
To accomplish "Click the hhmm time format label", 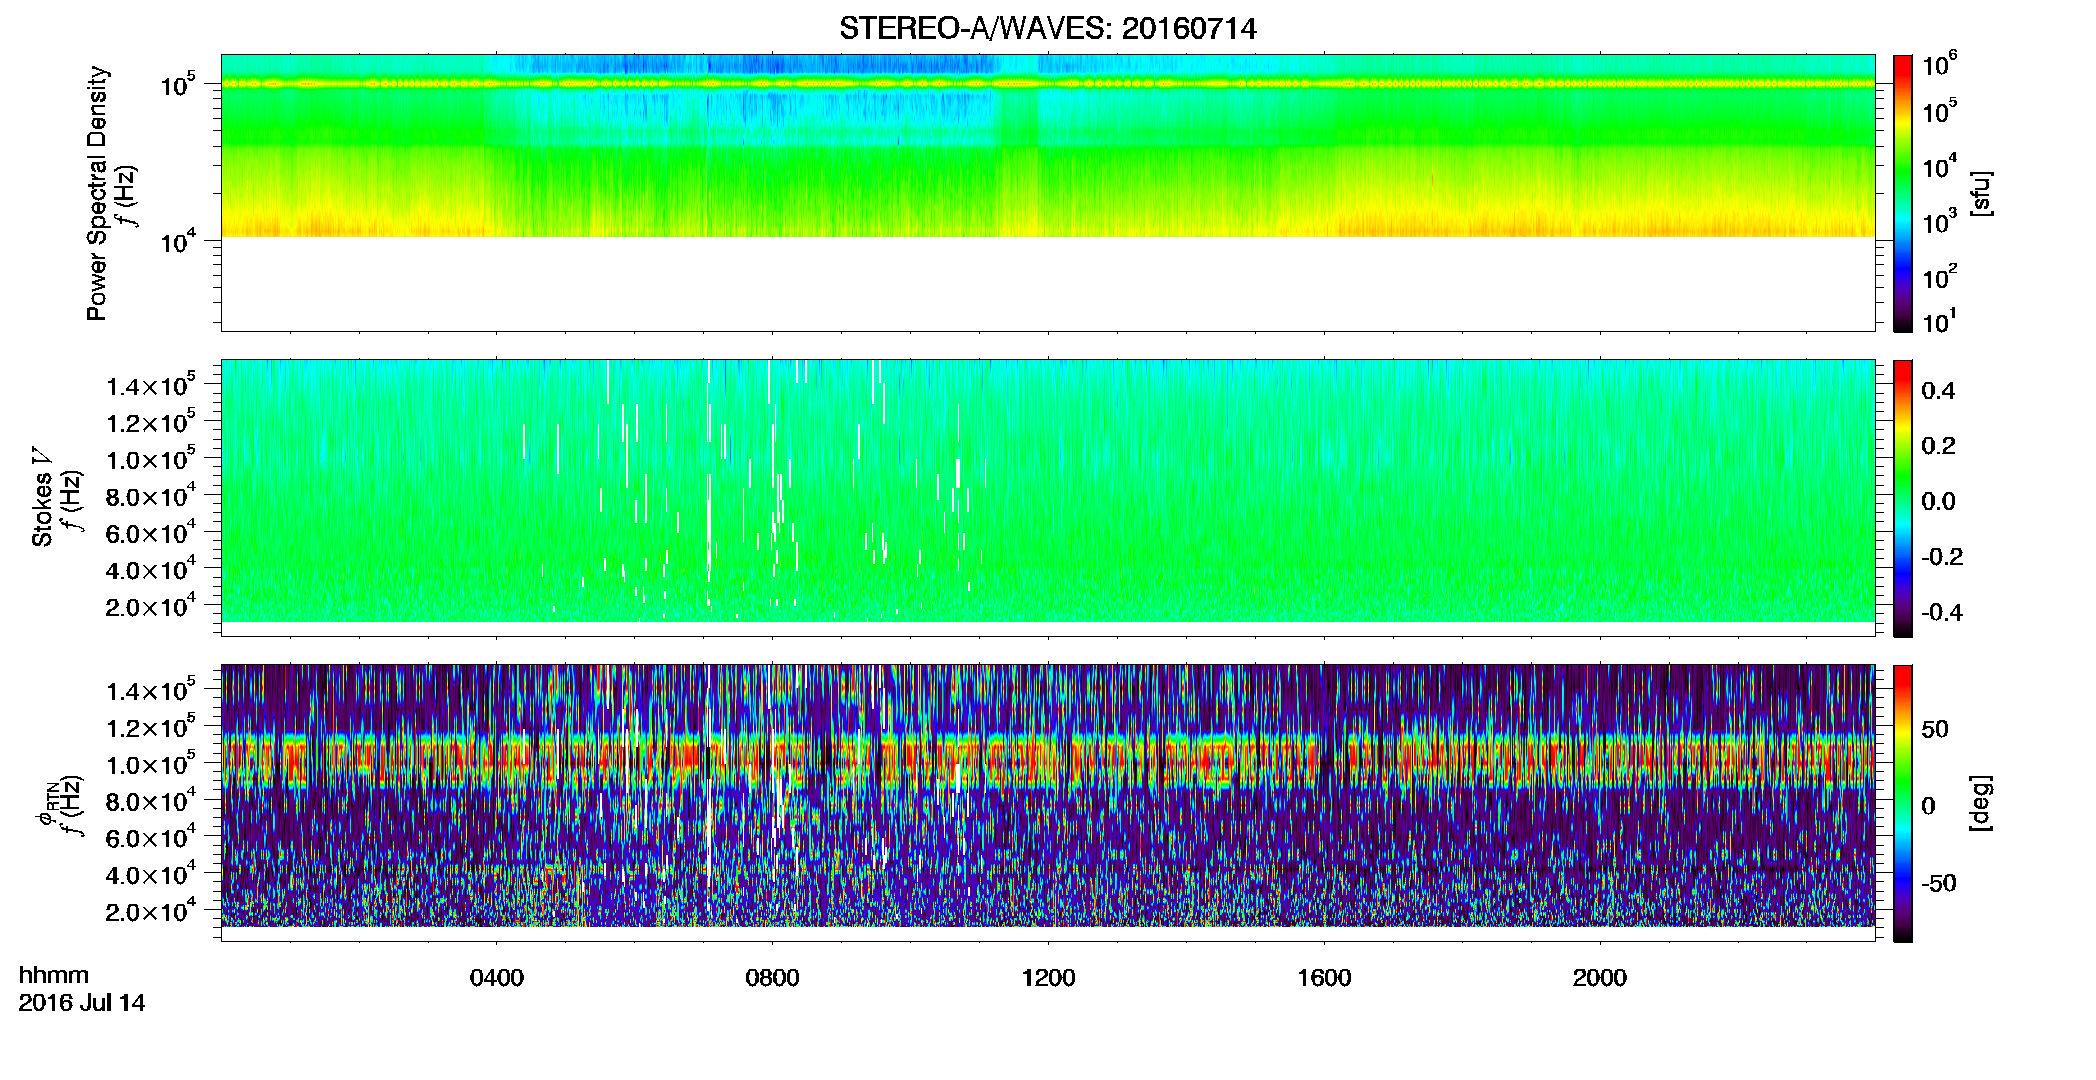I will tap(54, 975).
